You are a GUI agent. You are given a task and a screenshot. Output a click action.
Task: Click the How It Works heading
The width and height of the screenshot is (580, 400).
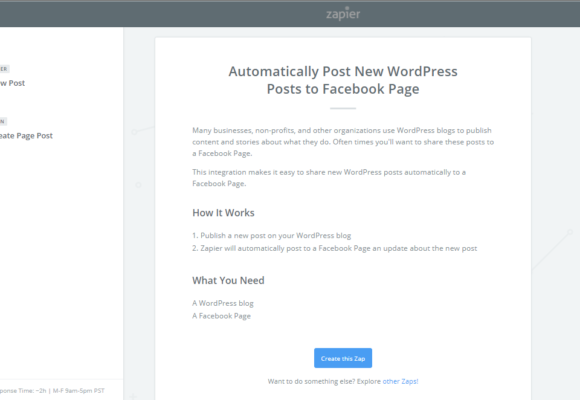point(223,213)
